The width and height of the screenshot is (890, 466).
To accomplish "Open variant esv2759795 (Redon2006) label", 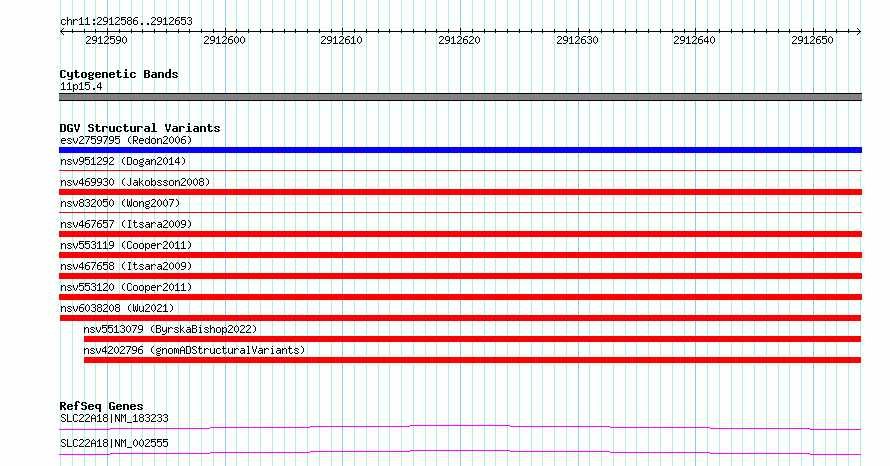I will click(126, 140).
